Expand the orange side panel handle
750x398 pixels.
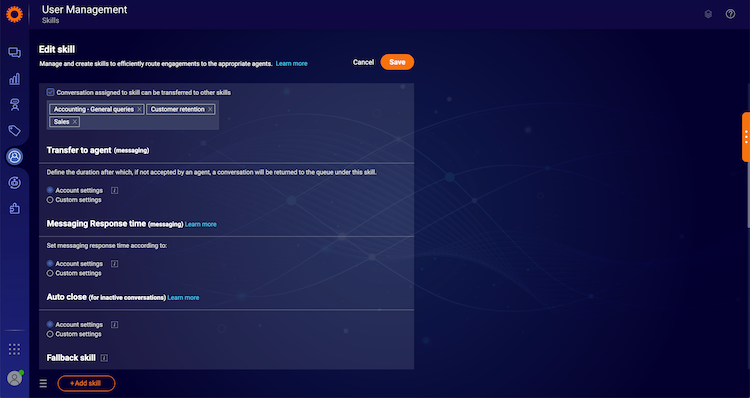pos(746,137)
